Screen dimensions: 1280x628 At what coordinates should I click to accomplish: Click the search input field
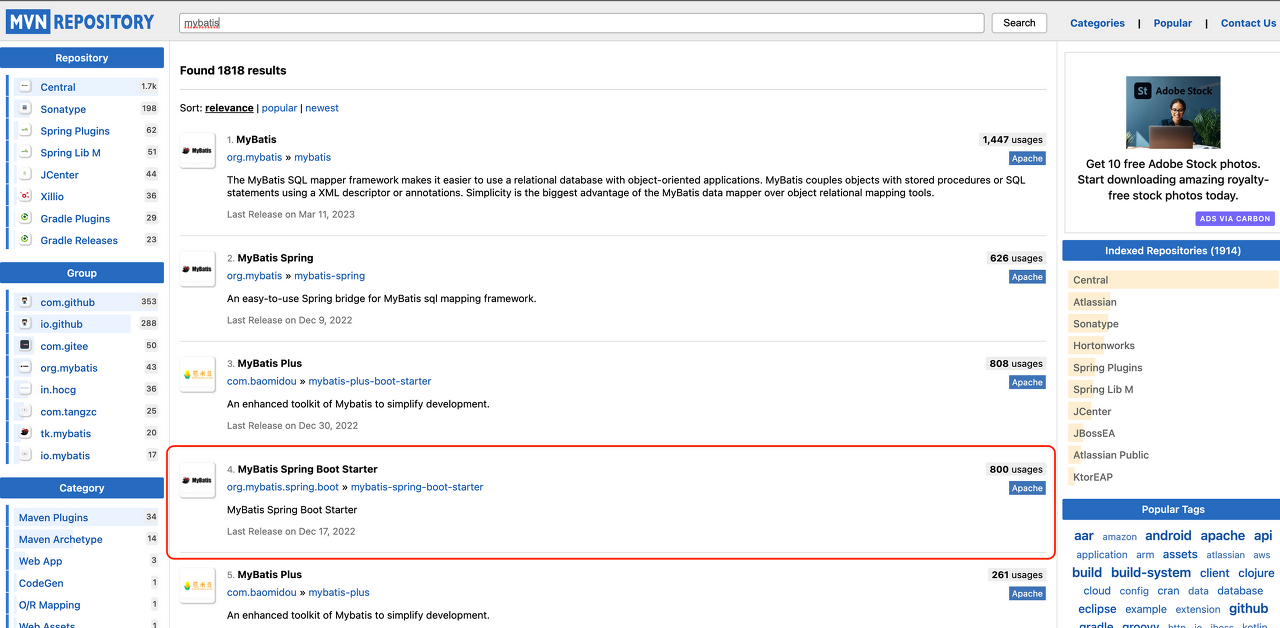click(582, 23)
